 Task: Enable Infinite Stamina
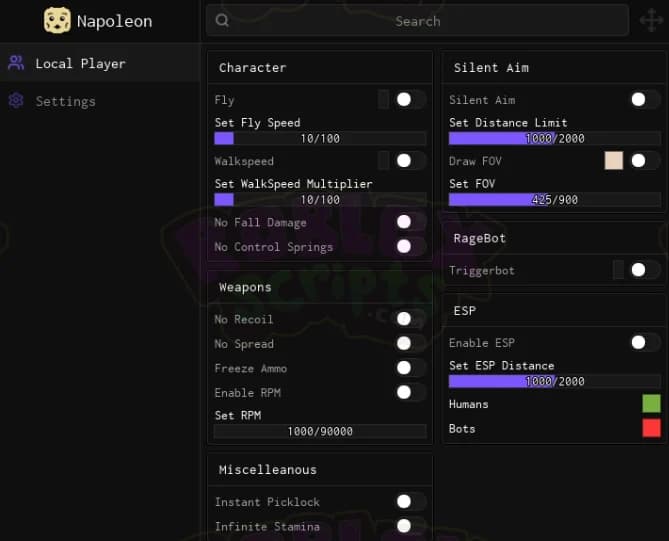[410, 526]
